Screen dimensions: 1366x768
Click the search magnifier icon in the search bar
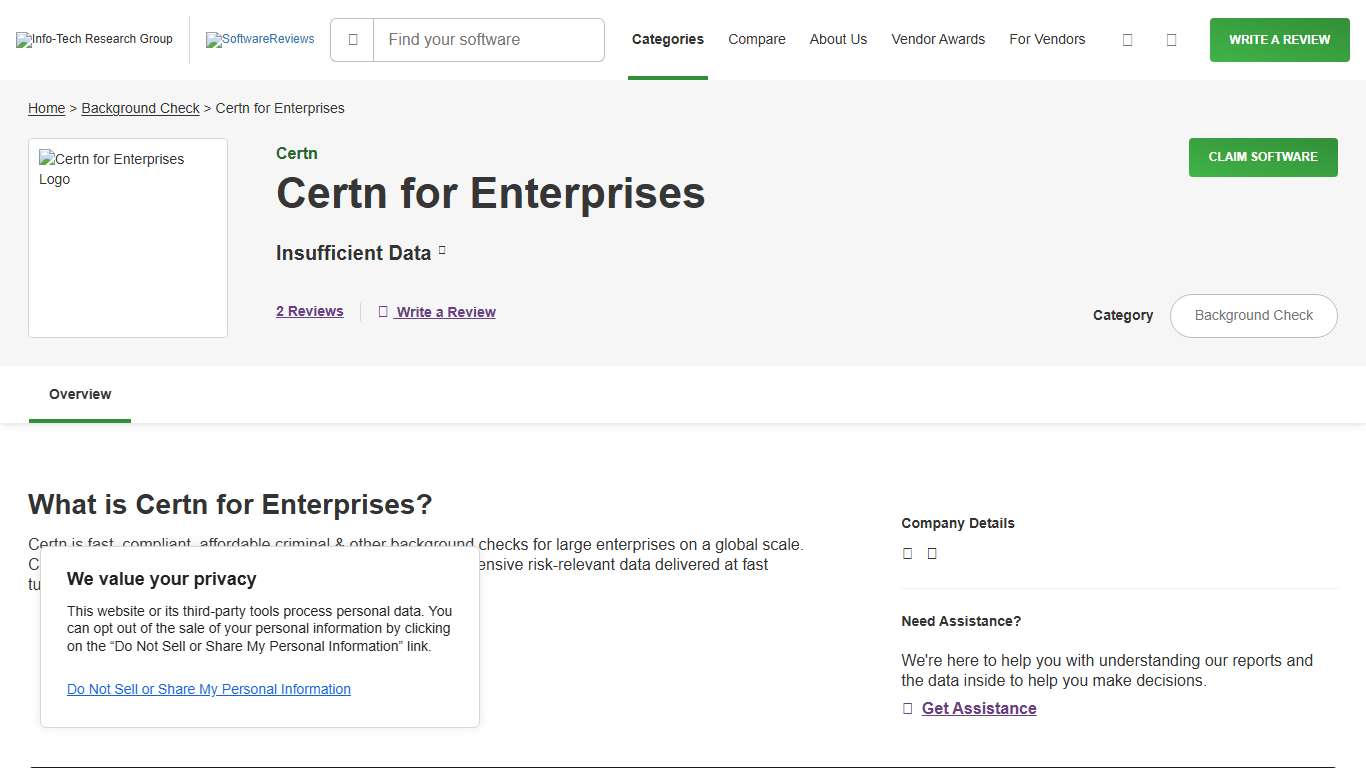click(351, 39)
